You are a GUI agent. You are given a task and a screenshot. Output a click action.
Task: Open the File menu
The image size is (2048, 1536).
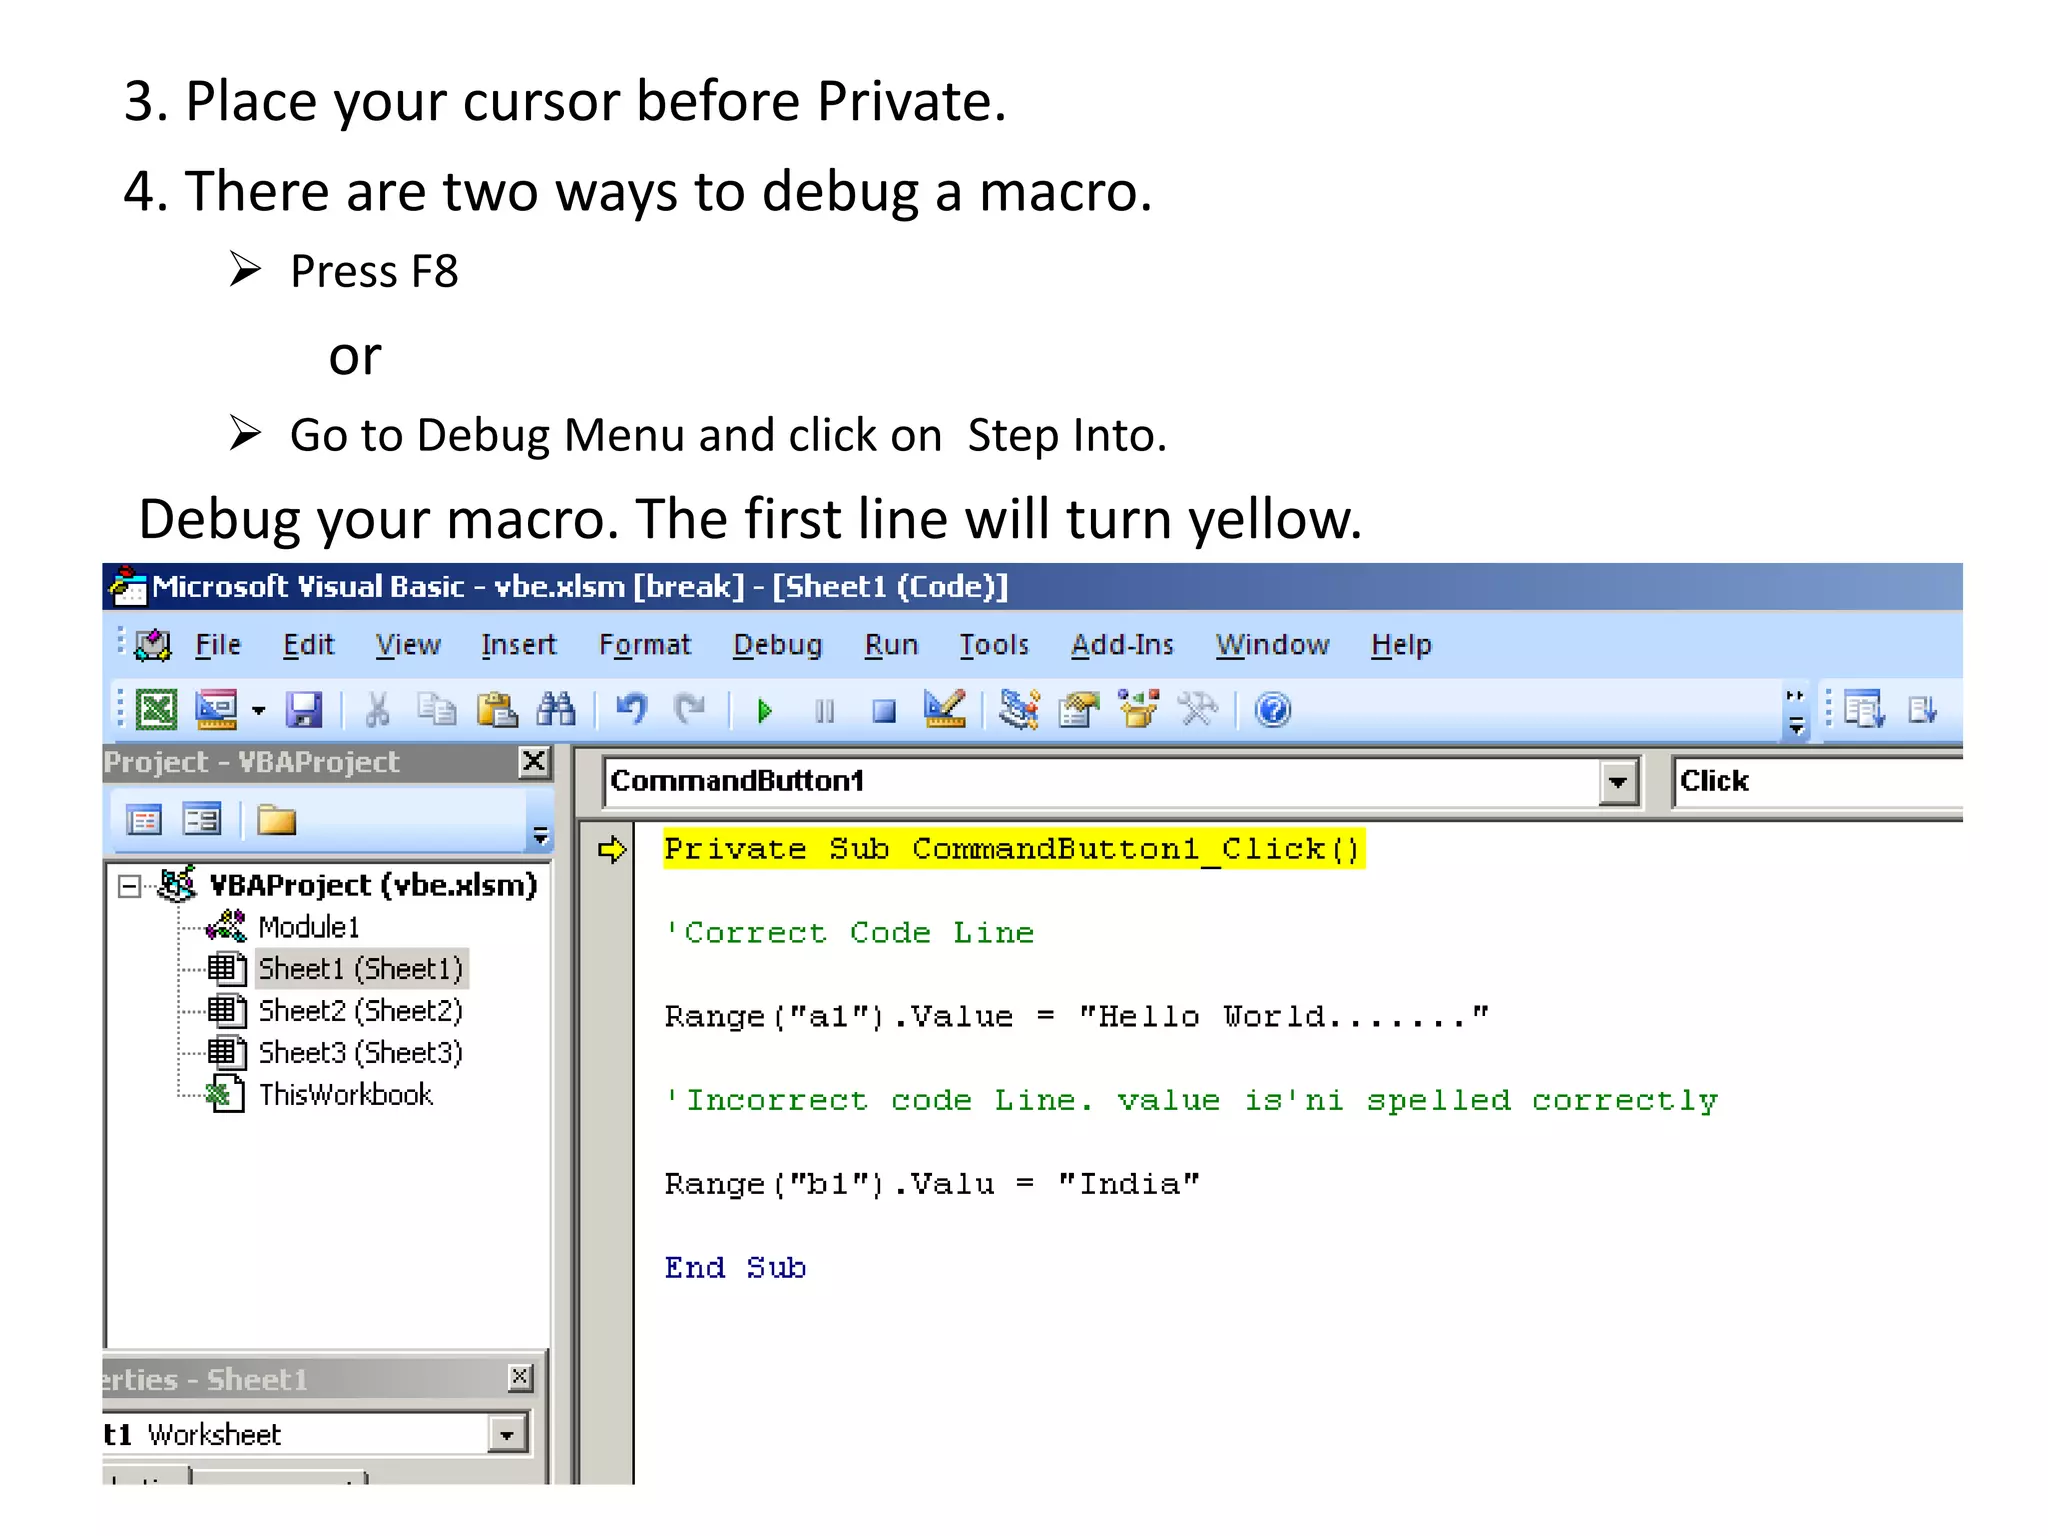218,645
